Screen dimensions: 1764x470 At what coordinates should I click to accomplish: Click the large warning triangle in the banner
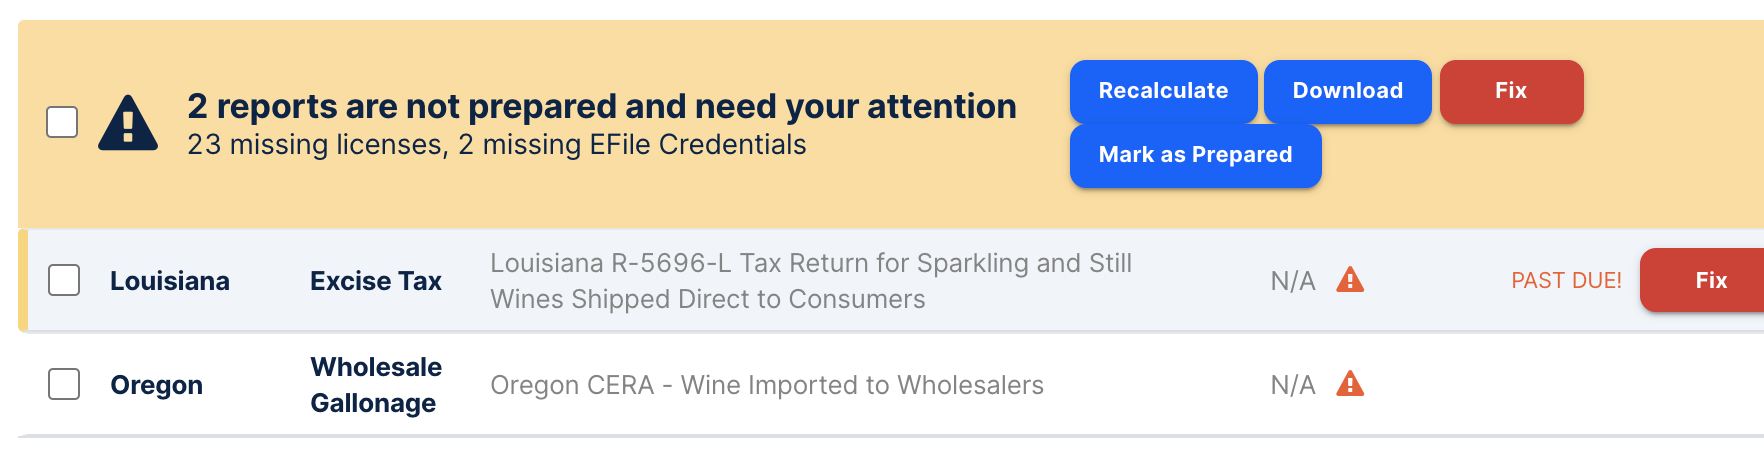click(x=128, y=123)
